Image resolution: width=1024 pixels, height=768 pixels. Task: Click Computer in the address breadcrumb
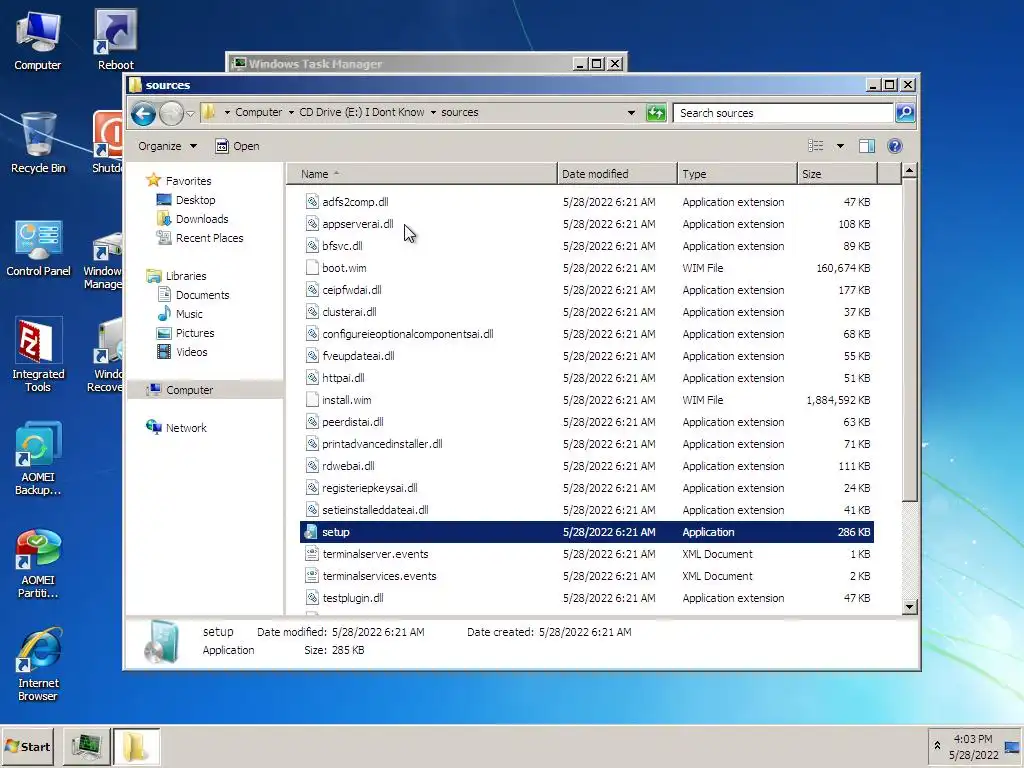point(259,112)
